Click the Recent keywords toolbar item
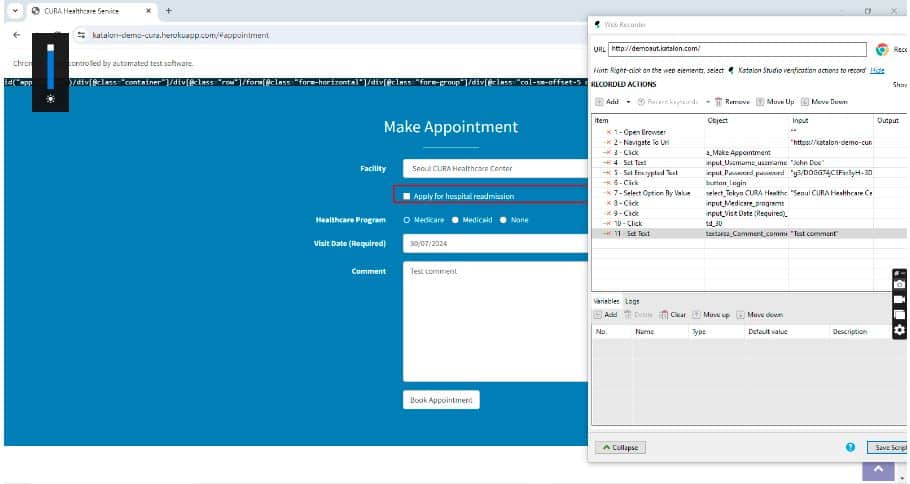This screenshot has height=484, width=910. click(x=667, y=102)
